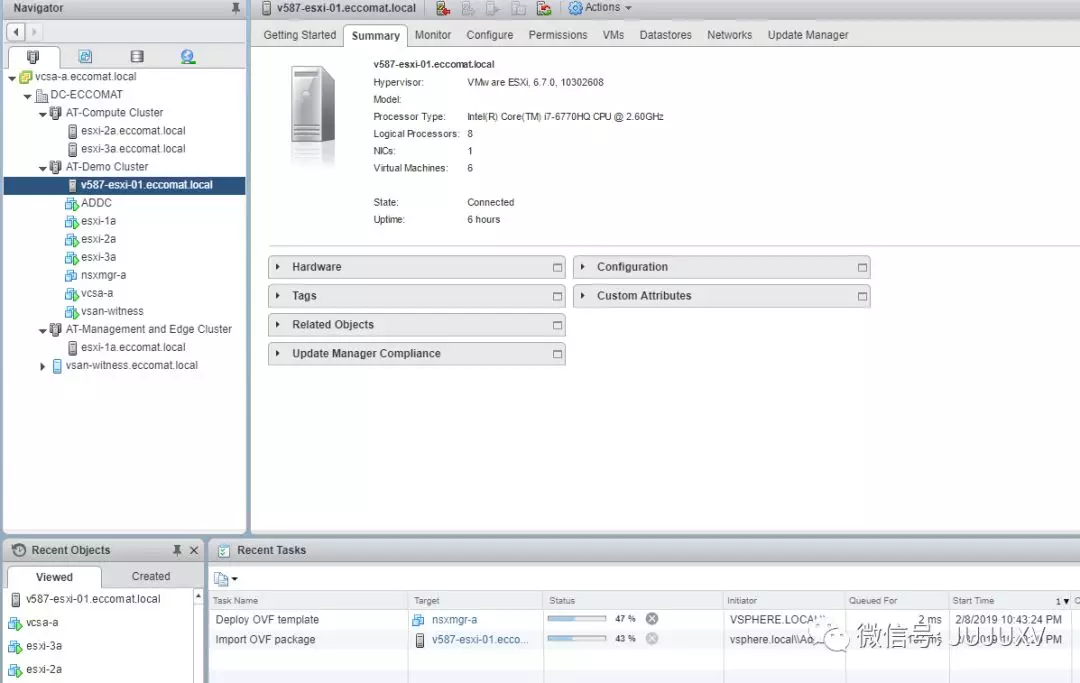Open nsxmgr-a target link in tasks
1080x683 pixels.
pyautogui.click(x=454, y=620)
